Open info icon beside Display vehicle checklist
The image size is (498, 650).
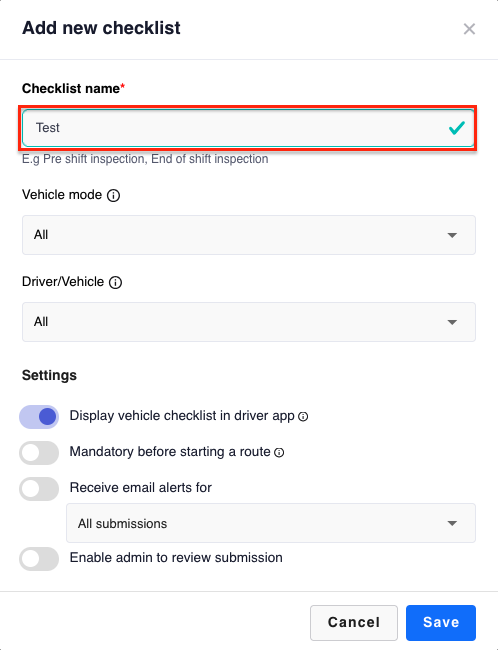click(303, 417)
